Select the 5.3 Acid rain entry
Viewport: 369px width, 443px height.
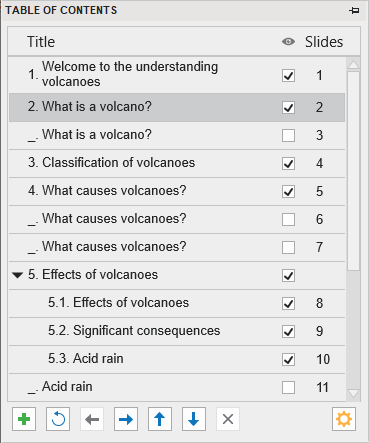177,359
